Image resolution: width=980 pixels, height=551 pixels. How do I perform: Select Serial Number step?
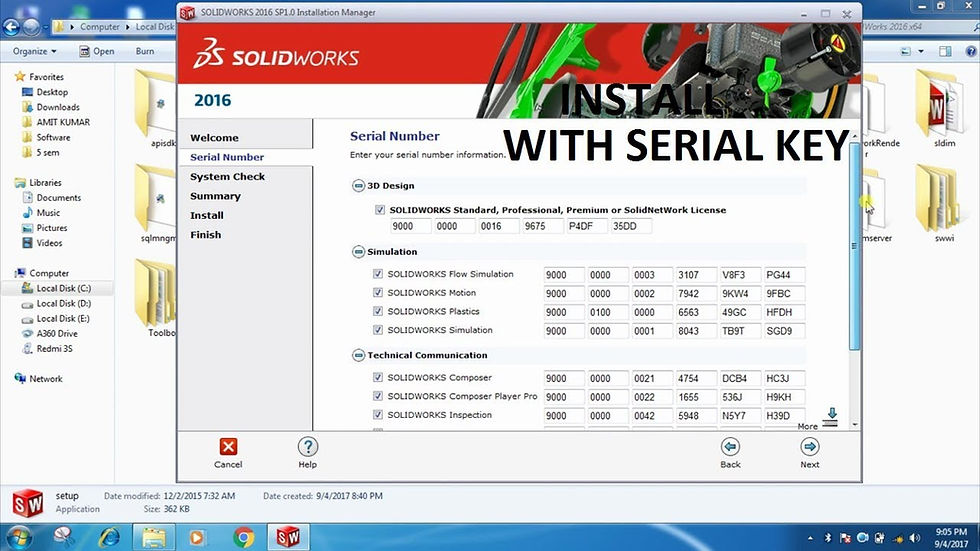click(x=227, y=157)
